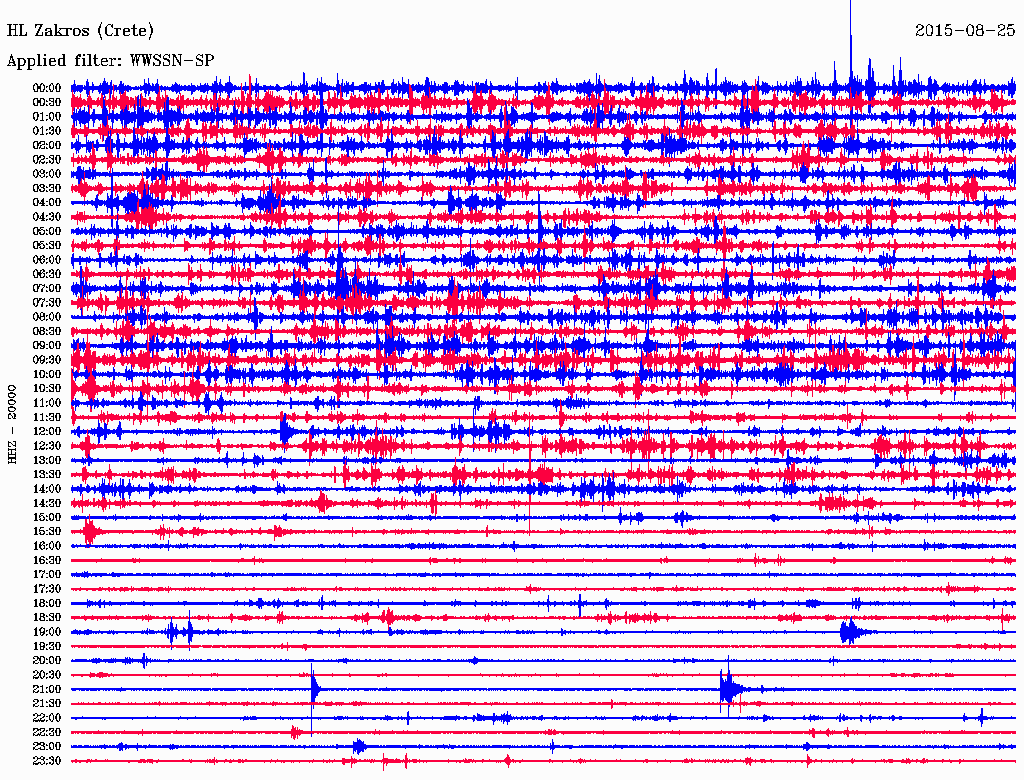The image size is (1024, 780).
Task: Select the 06:30 time label
Action: [x=47, y=274]
